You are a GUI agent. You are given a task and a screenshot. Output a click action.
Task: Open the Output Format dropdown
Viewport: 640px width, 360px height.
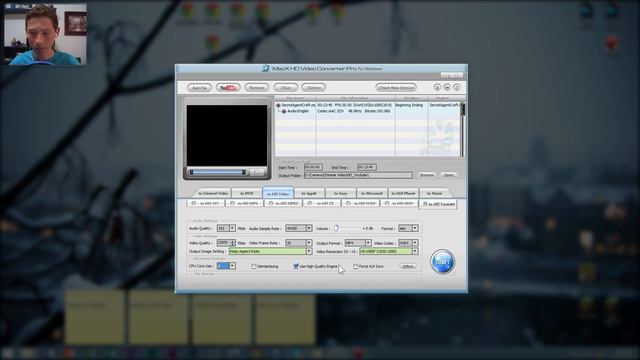tap(368, 243)
